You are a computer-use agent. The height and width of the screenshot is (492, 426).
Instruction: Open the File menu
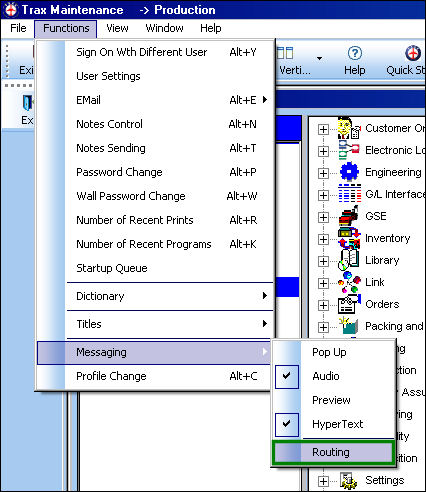(x=18, y=28)
